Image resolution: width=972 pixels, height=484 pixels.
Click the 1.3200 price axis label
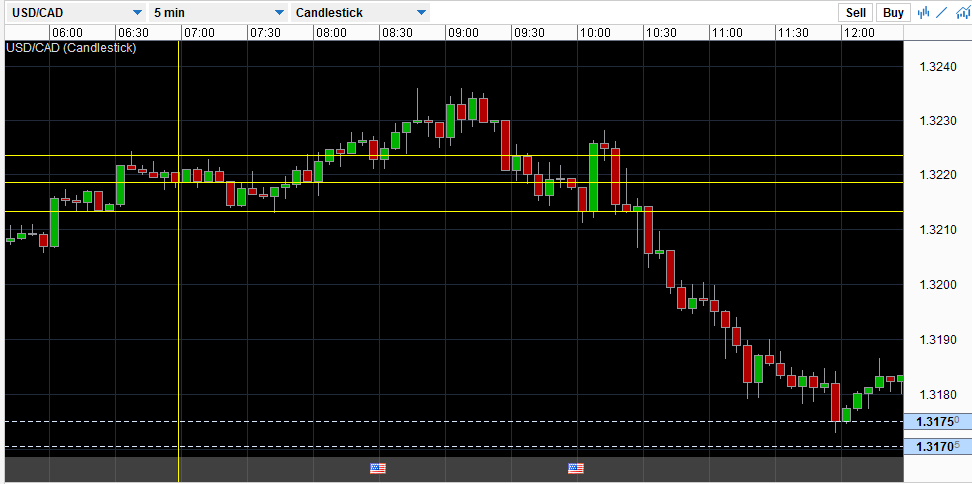[938, 285]
